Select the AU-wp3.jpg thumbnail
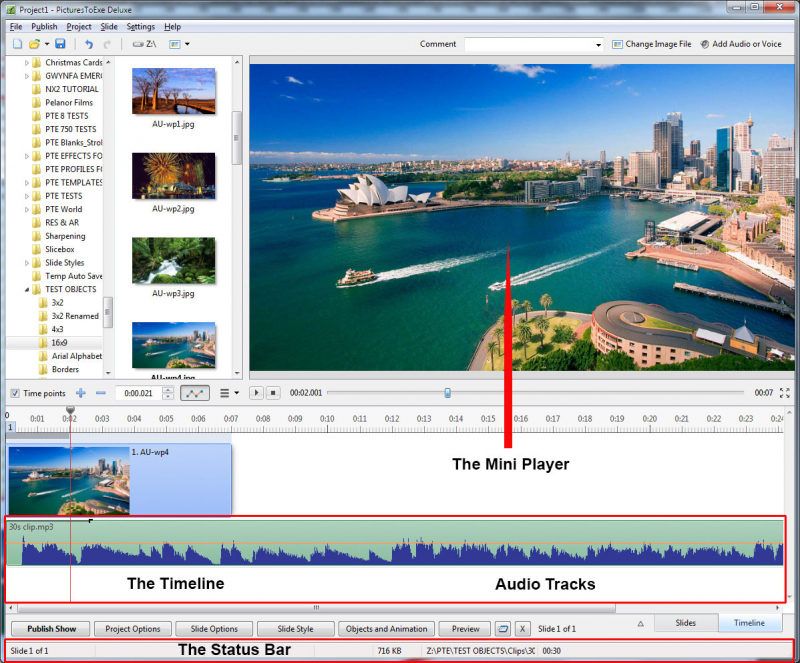 coord(173,260)
